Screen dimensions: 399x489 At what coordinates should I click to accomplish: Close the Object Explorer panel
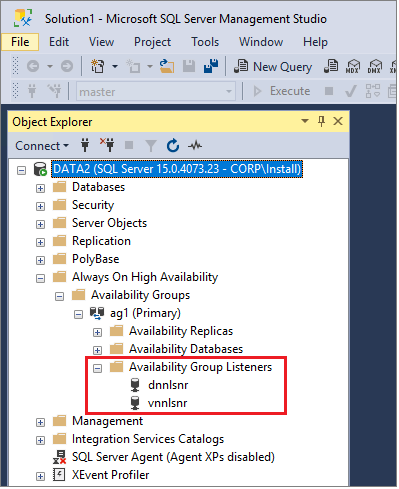338,121
